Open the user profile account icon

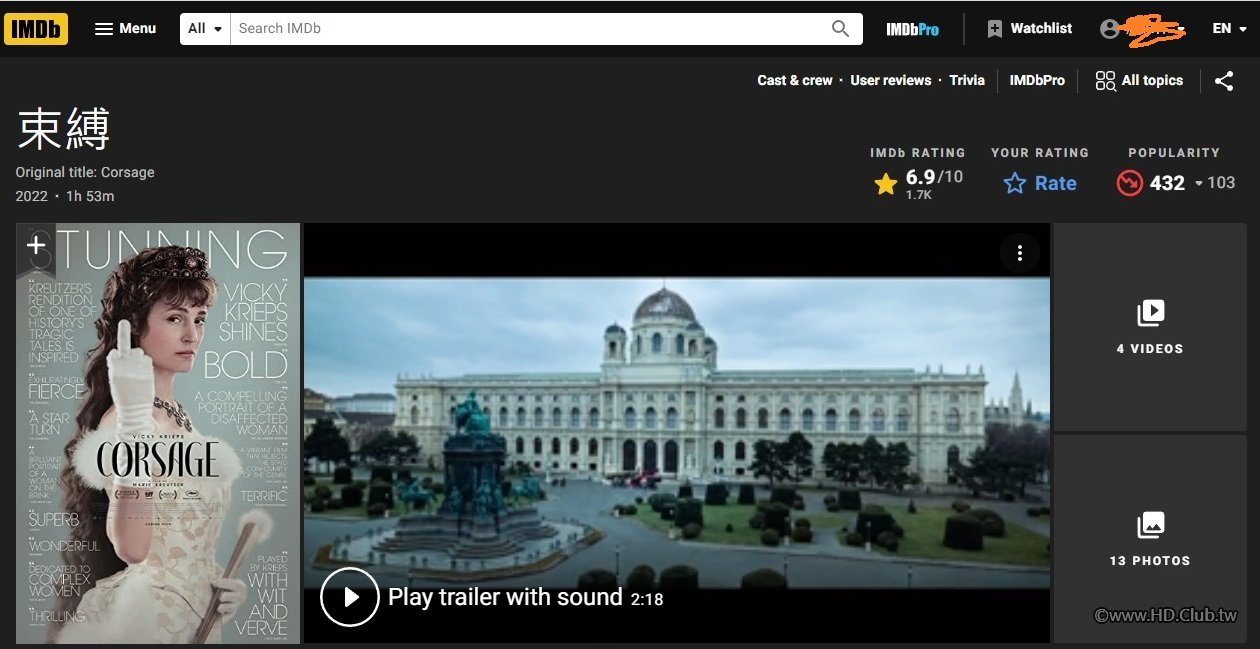pos(1109,29)
